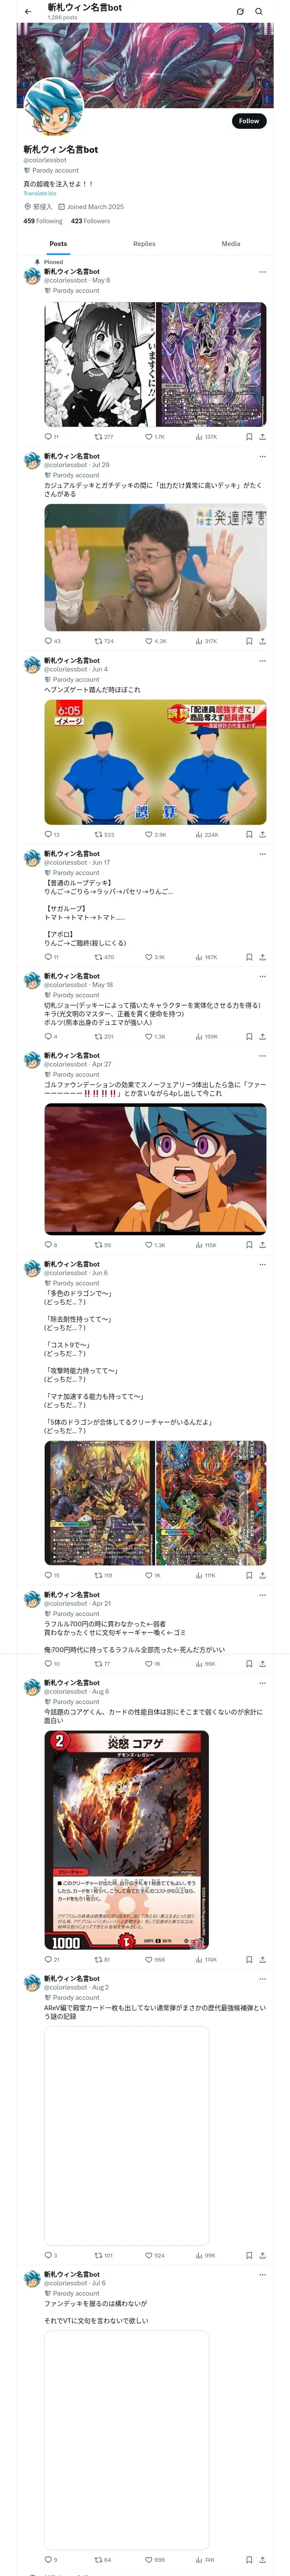Go back using the top-left arrow
Viewport: 290px width, 2576px height.
point(28,11)
